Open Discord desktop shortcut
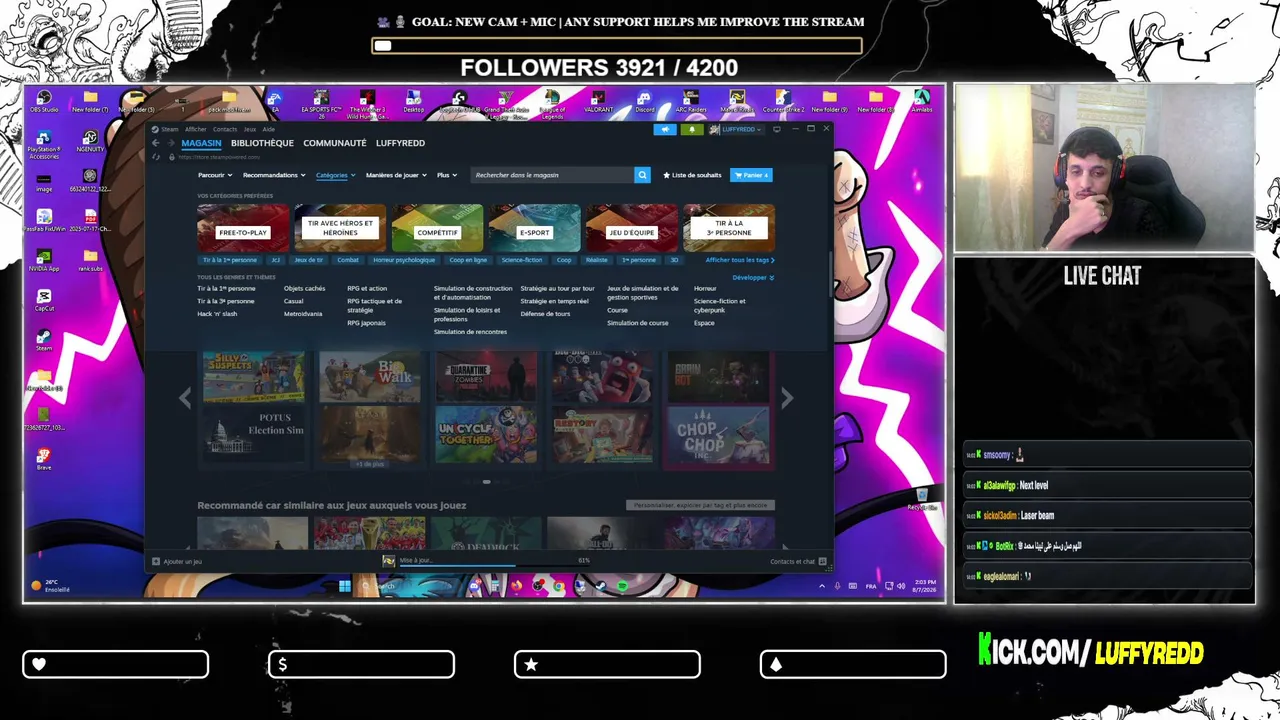Image resolution: width=1280 pixels, height=720 pixels. point(644,101)
